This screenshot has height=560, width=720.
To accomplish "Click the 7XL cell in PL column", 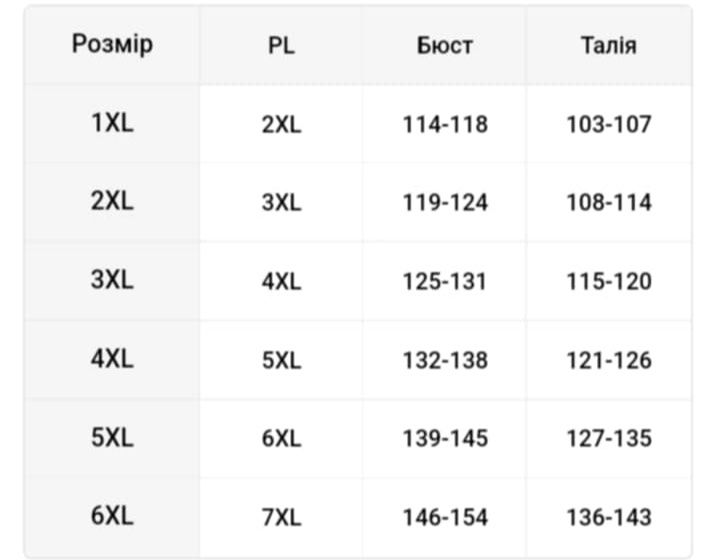I will pyautogui.click(x=281, y=518).
